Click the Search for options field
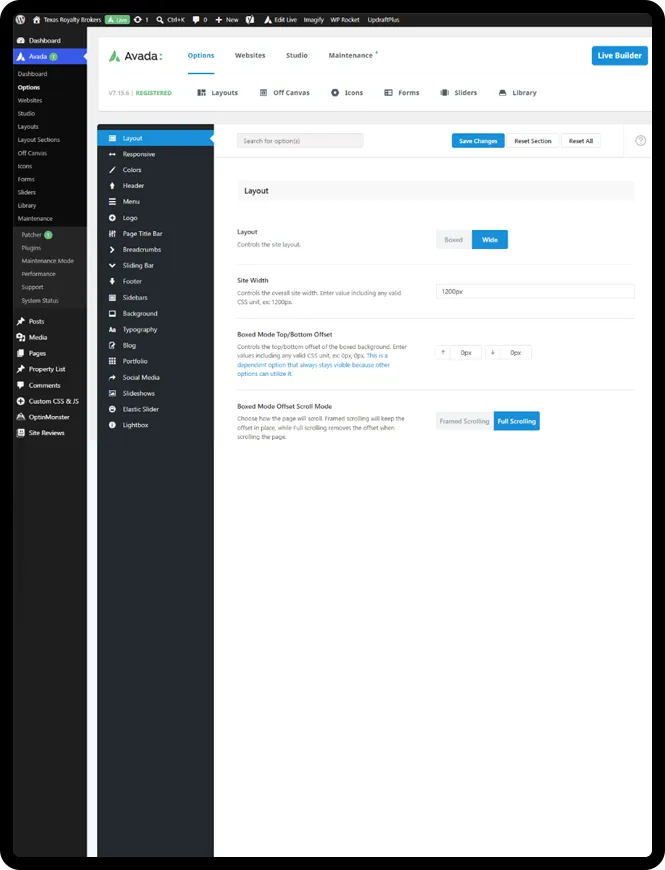This screenshot has height=870, width=665. click(300, 141)
